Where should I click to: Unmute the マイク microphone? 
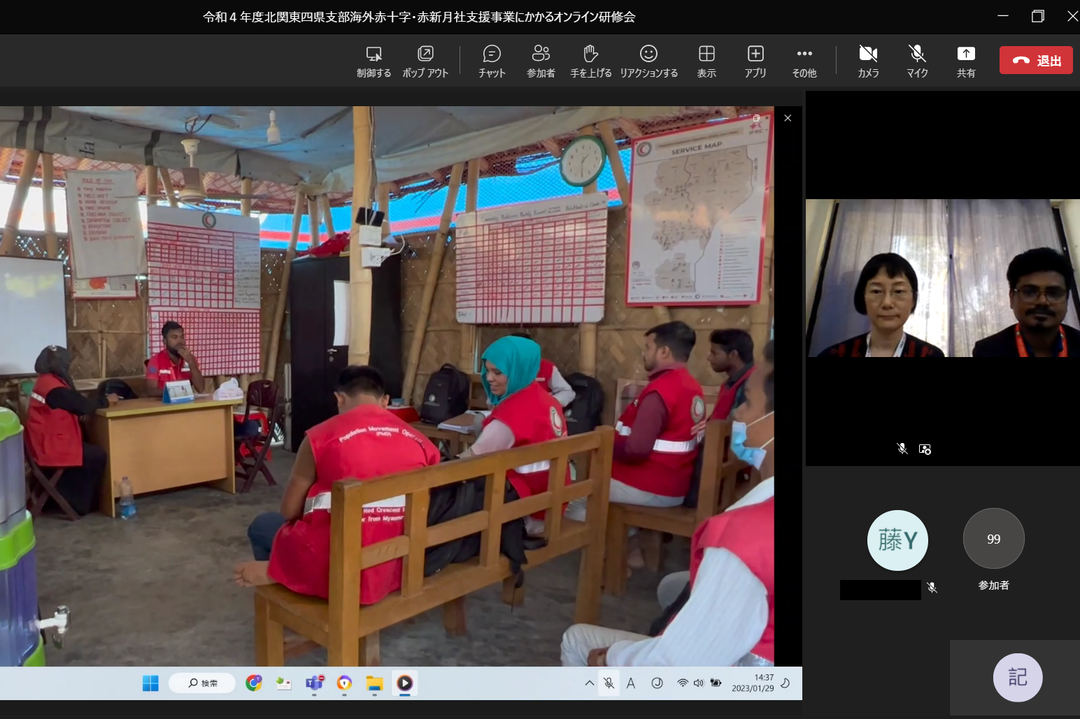pos(917,61)
